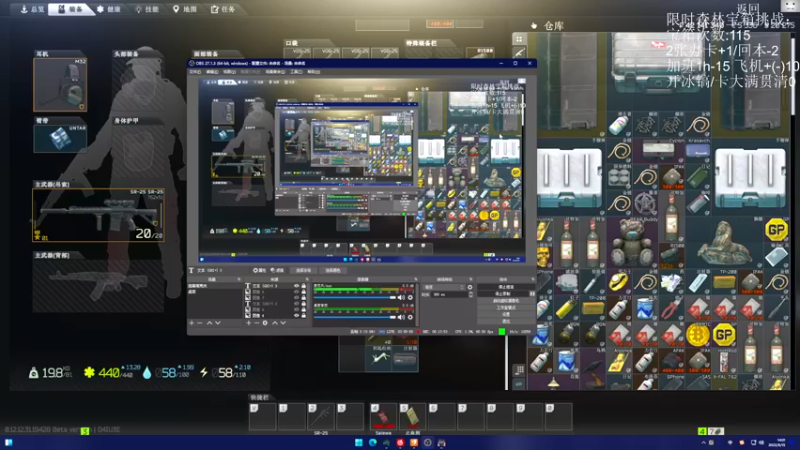Viewport: 800px width, 450px height.
Task: Open source properties gear in sources toolbar
Action: click(x=265, y=323)
